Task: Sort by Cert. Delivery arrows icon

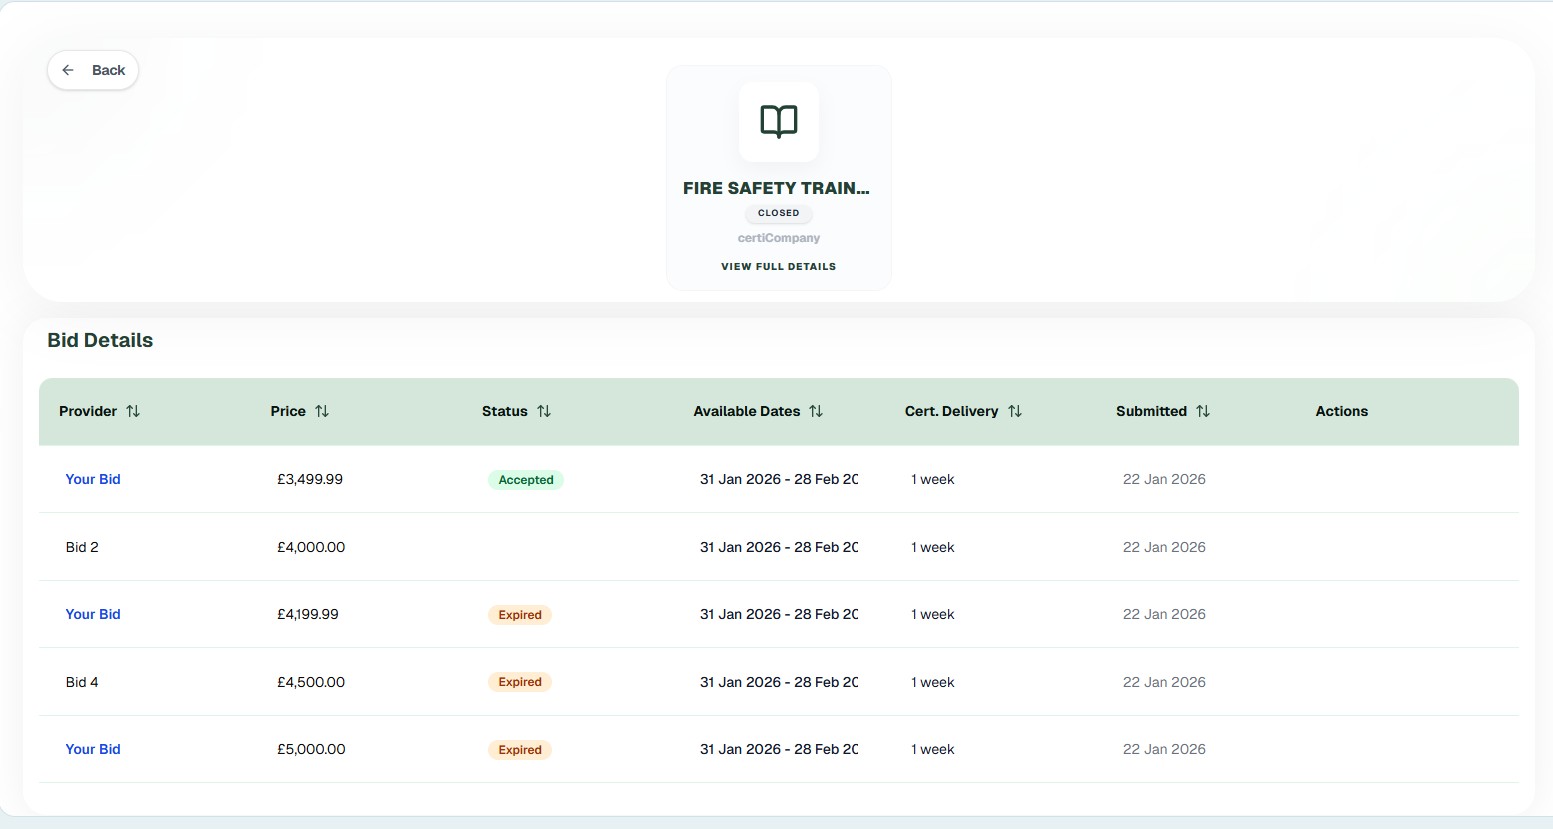Action: (x=1015, y=411)
